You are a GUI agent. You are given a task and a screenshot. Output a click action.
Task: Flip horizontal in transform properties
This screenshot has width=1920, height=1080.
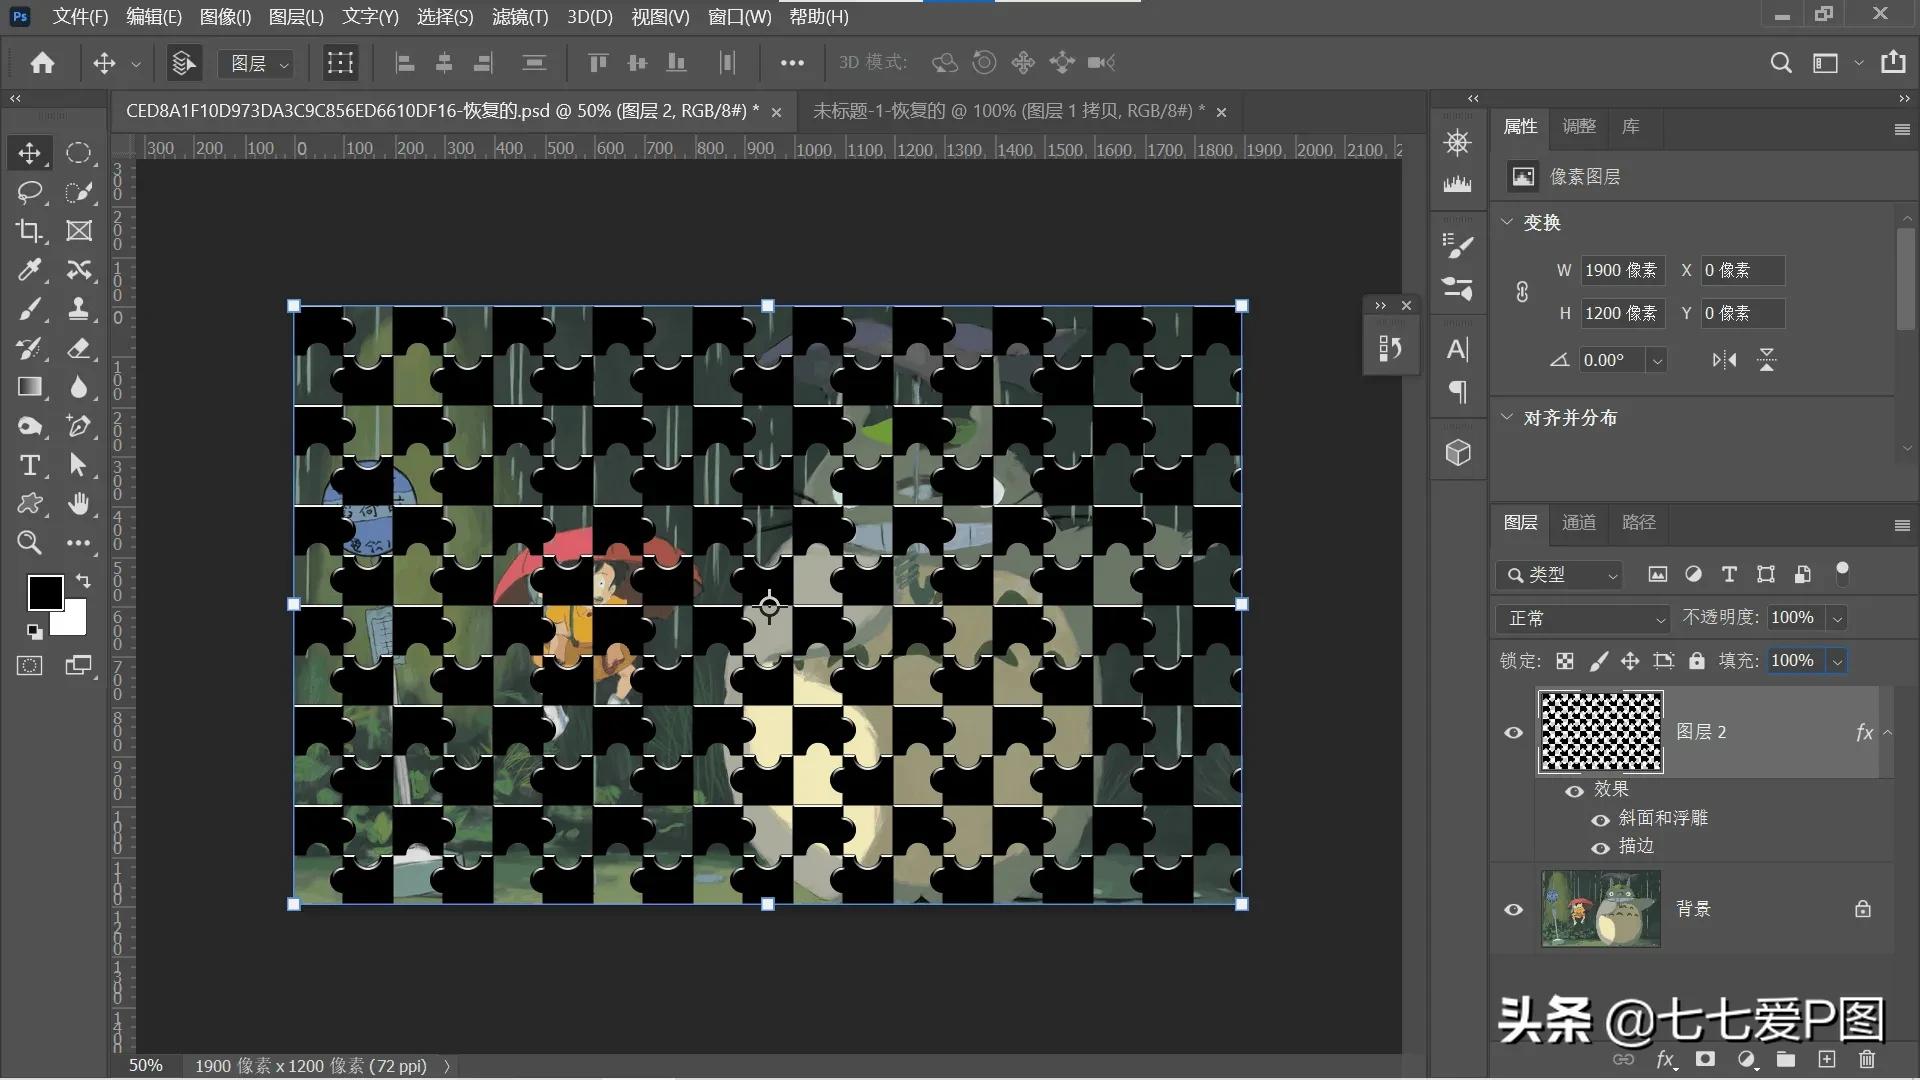pyautogui.click(x=1724, y=360)
